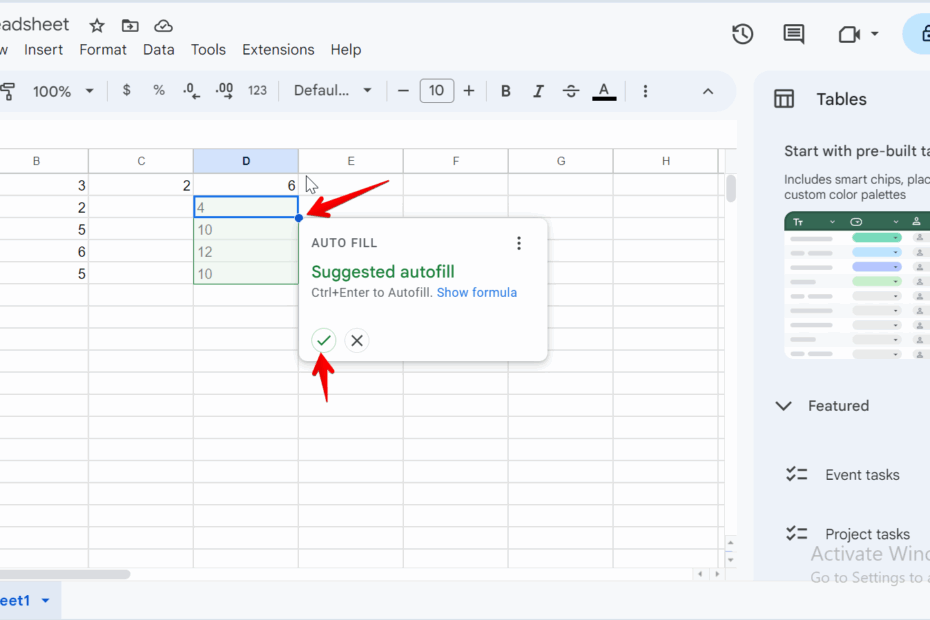Format as currency with dollar icon
Viewport: 930px width, 620px height.
point(126,90)
